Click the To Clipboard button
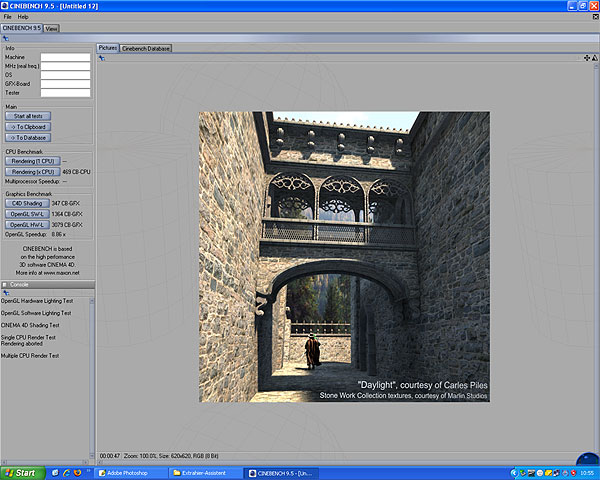 tap(29, 127)
